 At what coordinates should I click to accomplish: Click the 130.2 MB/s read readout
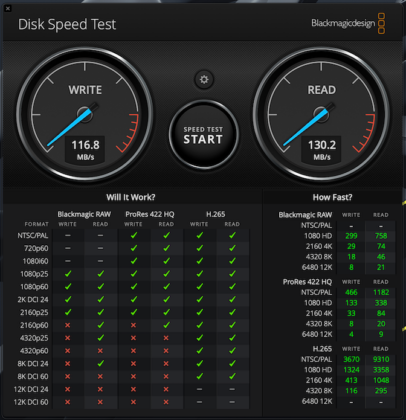[x=322, y=150]
